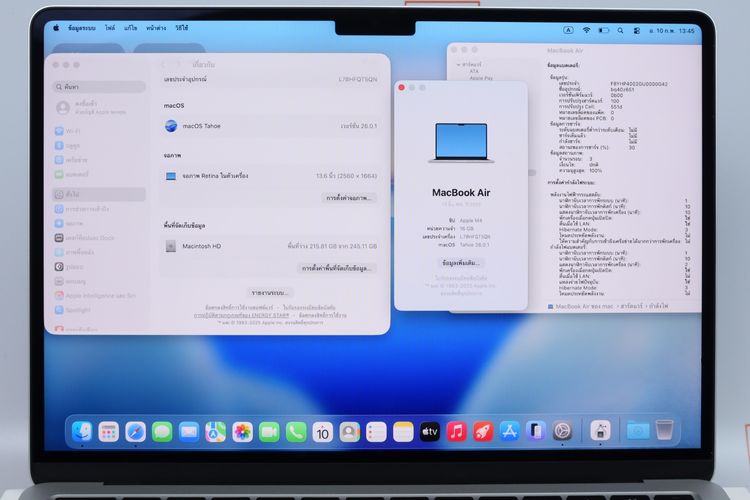750x500 pixels.
Task: Open Calendar showing 10 in the Dock
Action: (x=323, y=432)
